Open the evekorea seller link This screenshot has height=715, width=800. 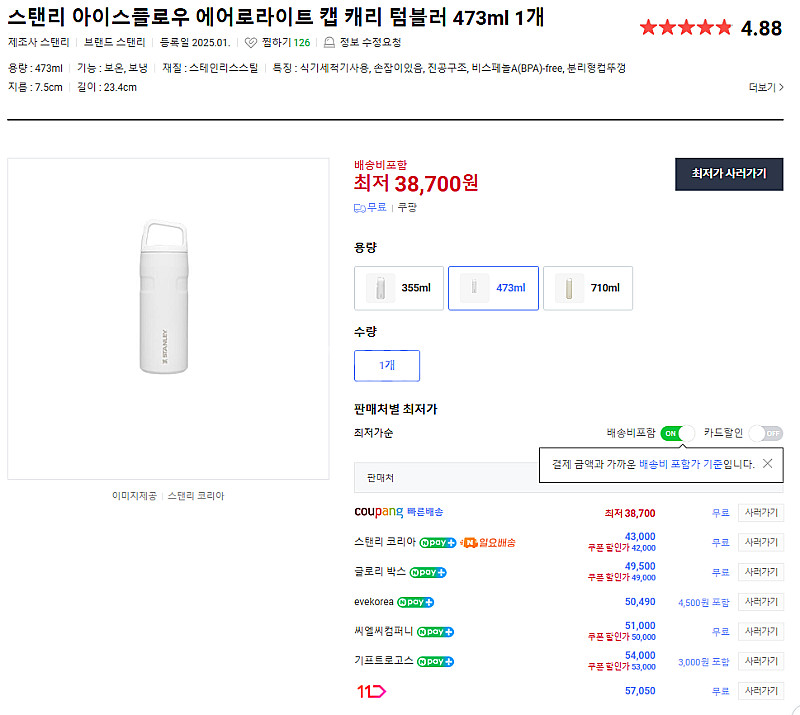click(374, 602)
